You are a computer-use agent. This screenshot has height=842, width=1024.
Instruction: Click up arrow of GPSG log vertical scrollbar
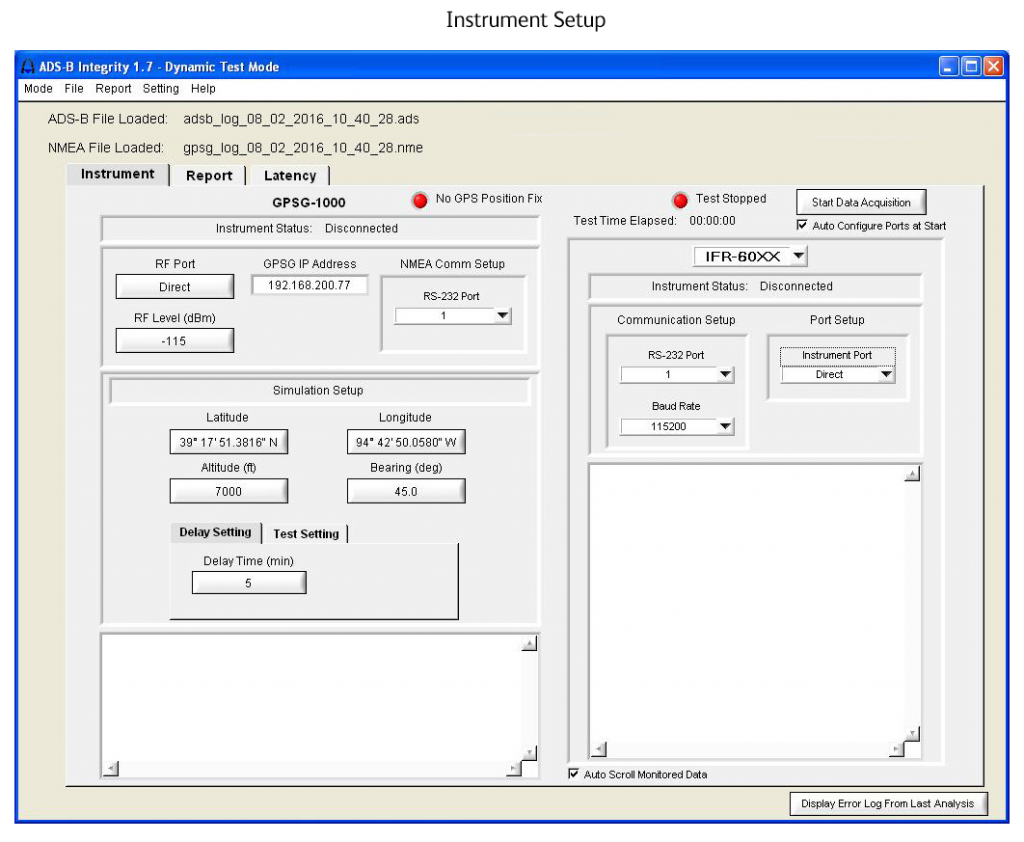(x=530, y=644)
